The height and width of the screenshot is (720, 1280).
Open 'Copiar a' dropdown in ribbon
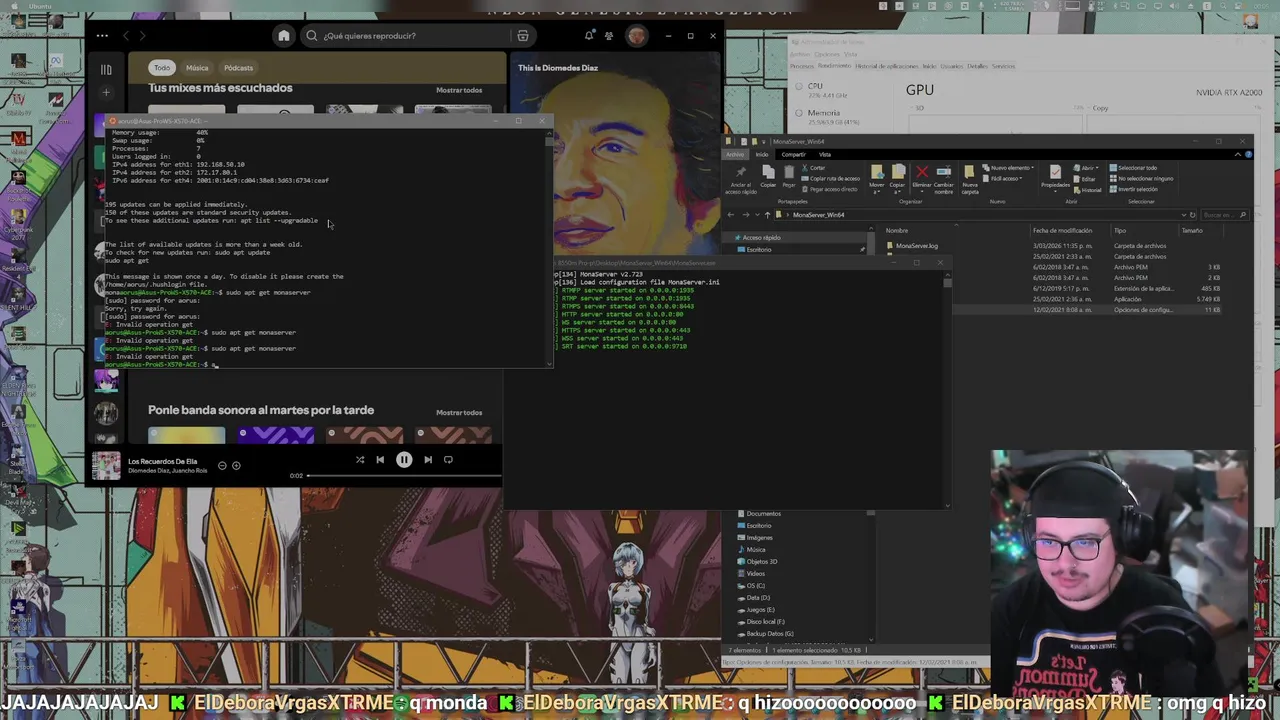[x=897, y=180]
